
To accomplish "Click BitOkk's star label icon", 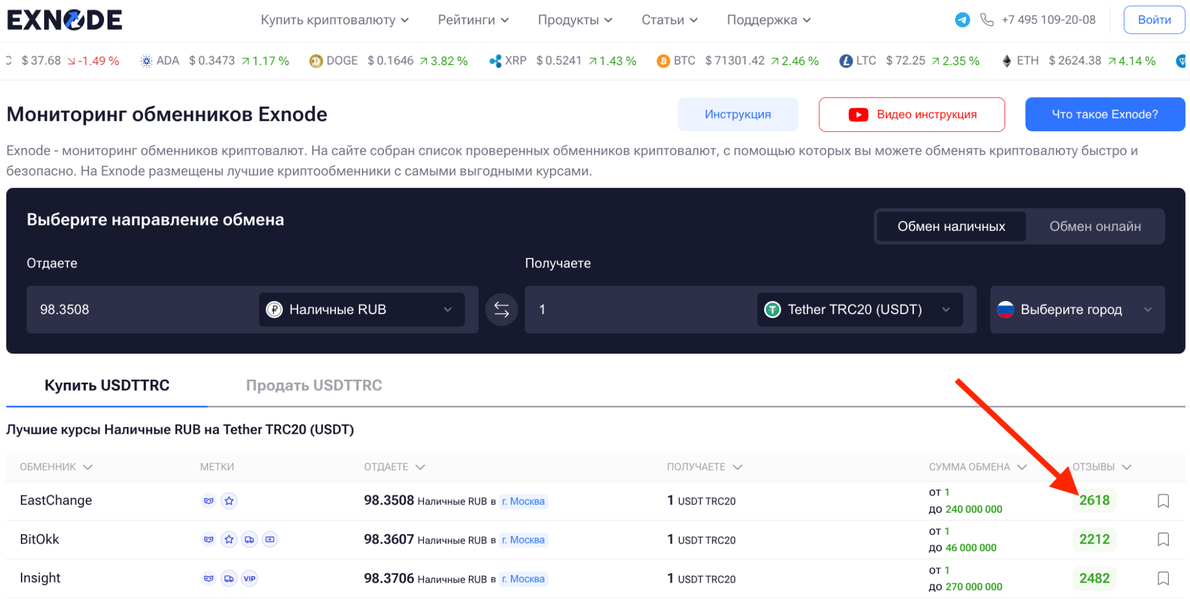I will point(229,539).
